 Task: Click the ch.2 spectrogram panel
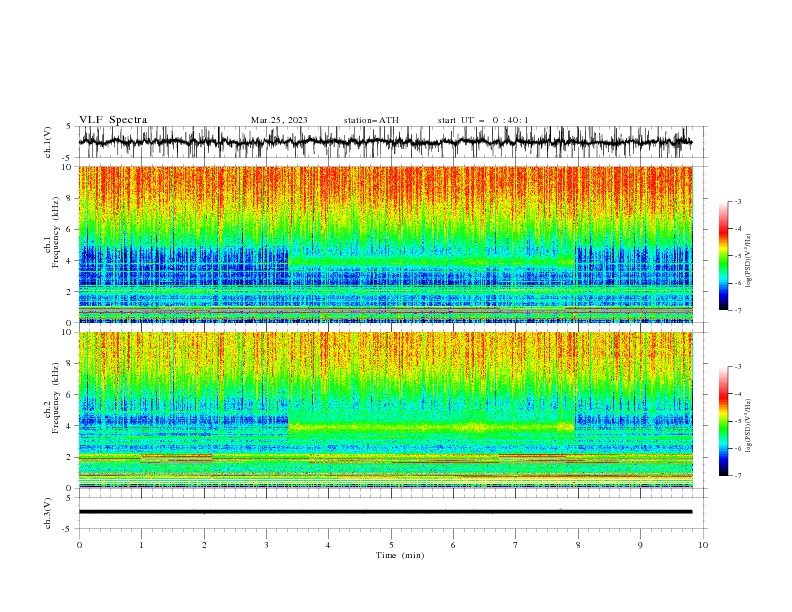tap(385, 410)
